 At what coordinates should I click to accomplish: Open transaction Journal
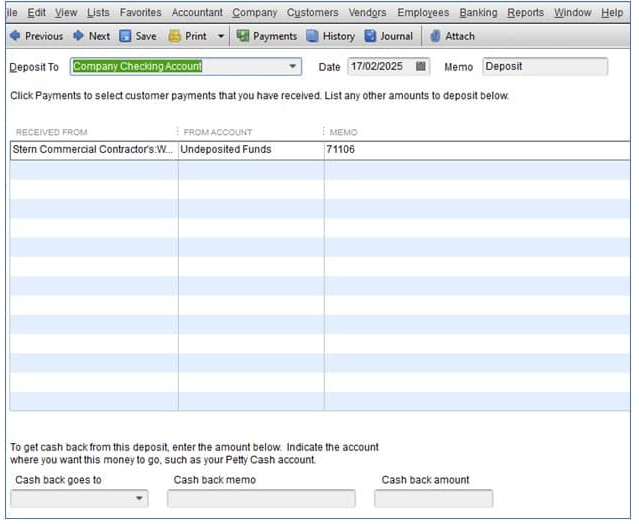pos(389,36)
